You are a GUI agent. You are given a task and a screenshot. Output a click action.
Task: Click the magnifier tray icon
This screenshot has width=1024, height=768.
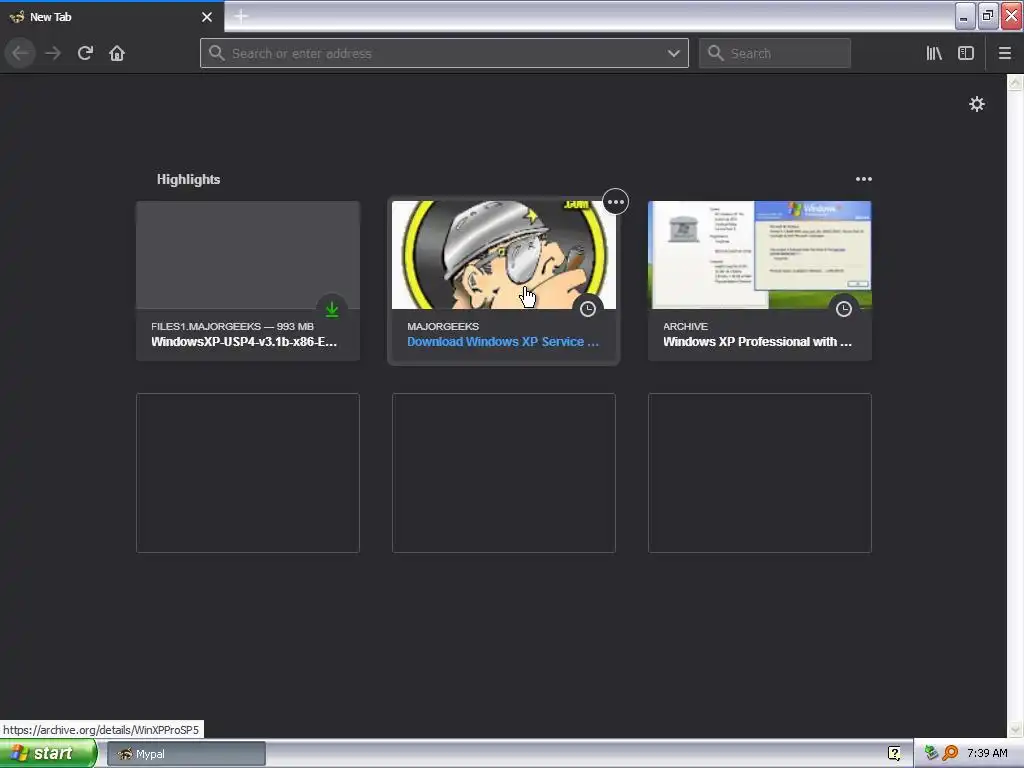click(x=950, y=753)
